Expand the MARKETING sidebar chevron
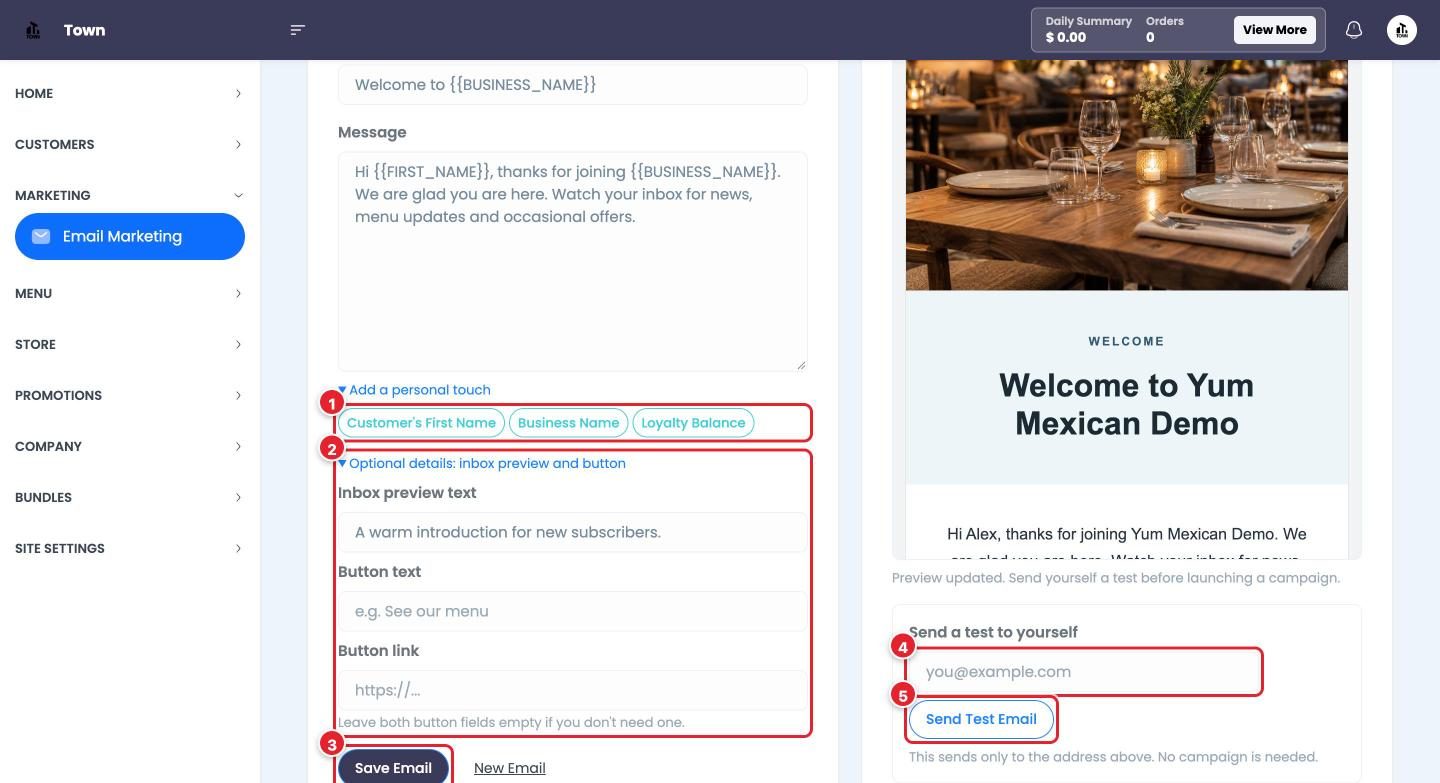The height and width of the screenshot is (783, 1440). [x=238, y=195]
